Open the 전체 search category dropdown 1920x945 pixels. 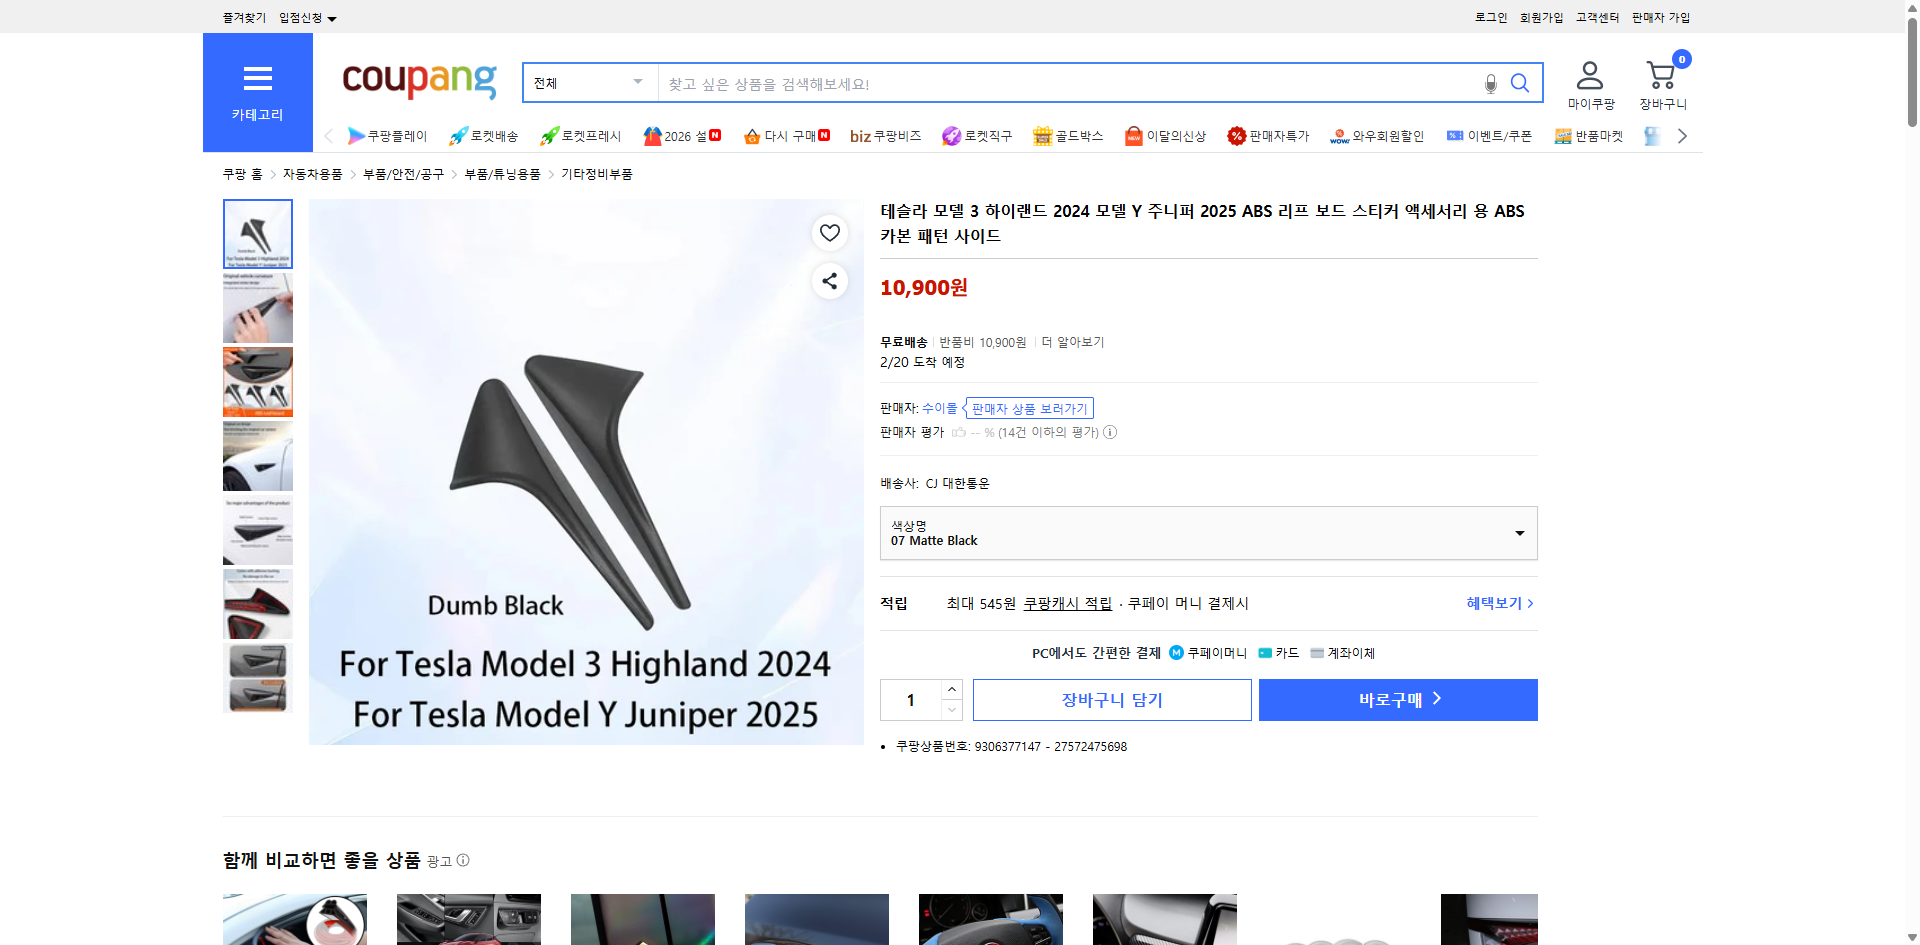click(x=589, y=82)
